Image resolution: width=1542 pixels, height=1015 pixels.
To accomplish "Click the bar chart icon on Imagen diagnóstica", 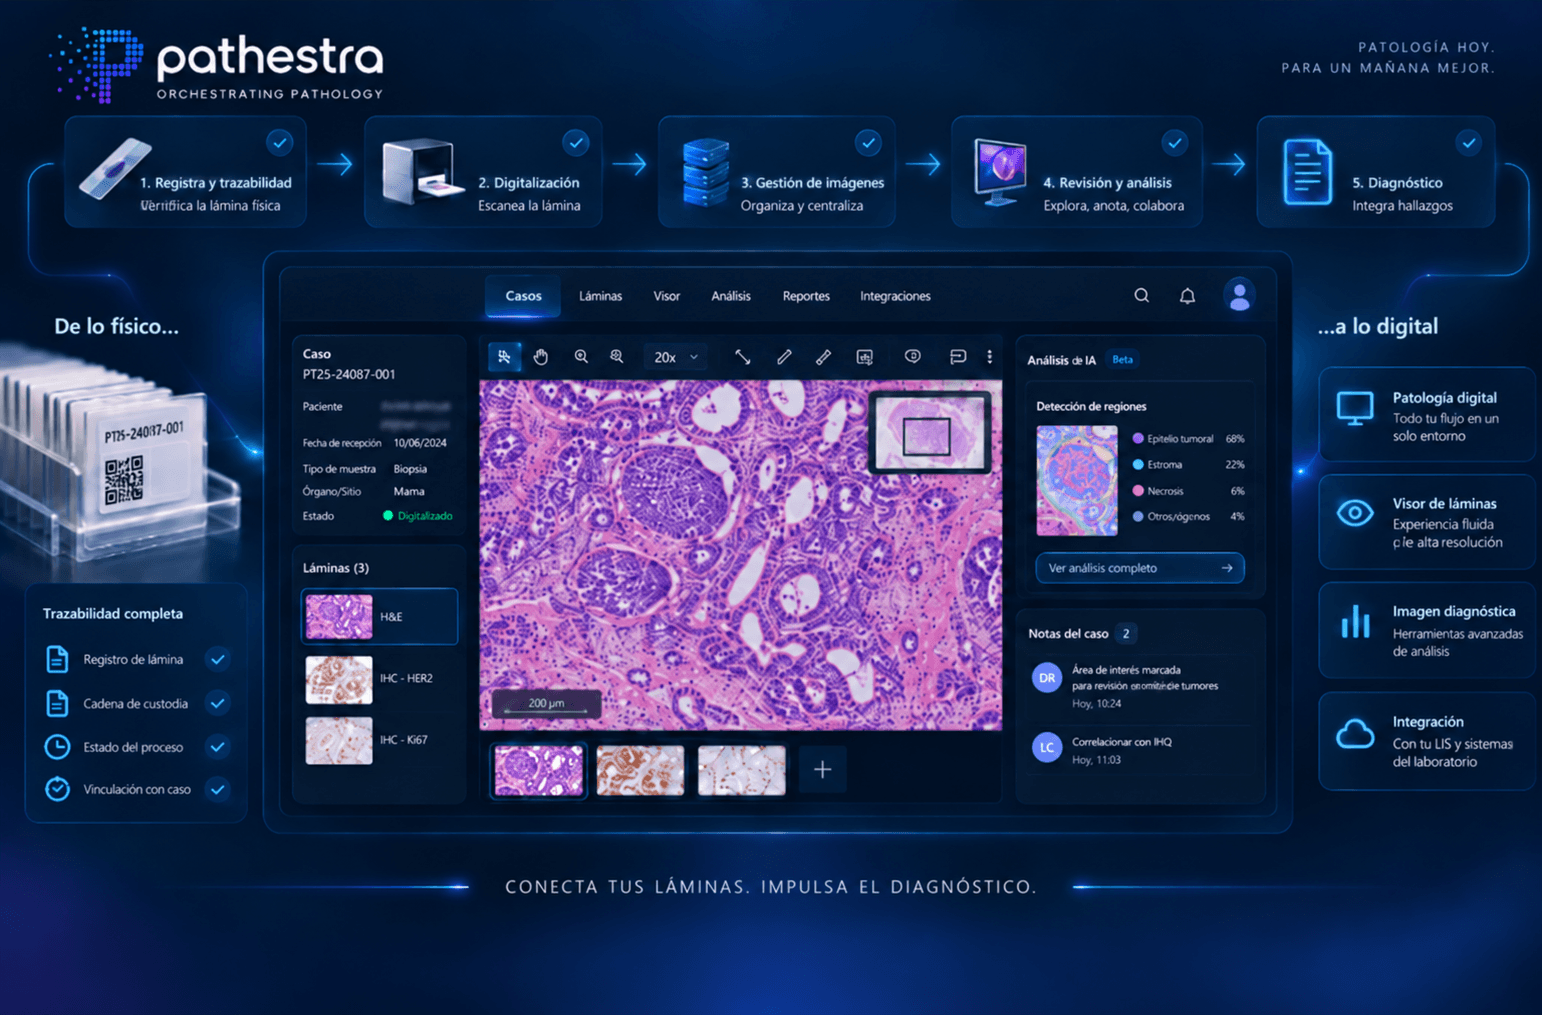I will (x=1355, y=622).
